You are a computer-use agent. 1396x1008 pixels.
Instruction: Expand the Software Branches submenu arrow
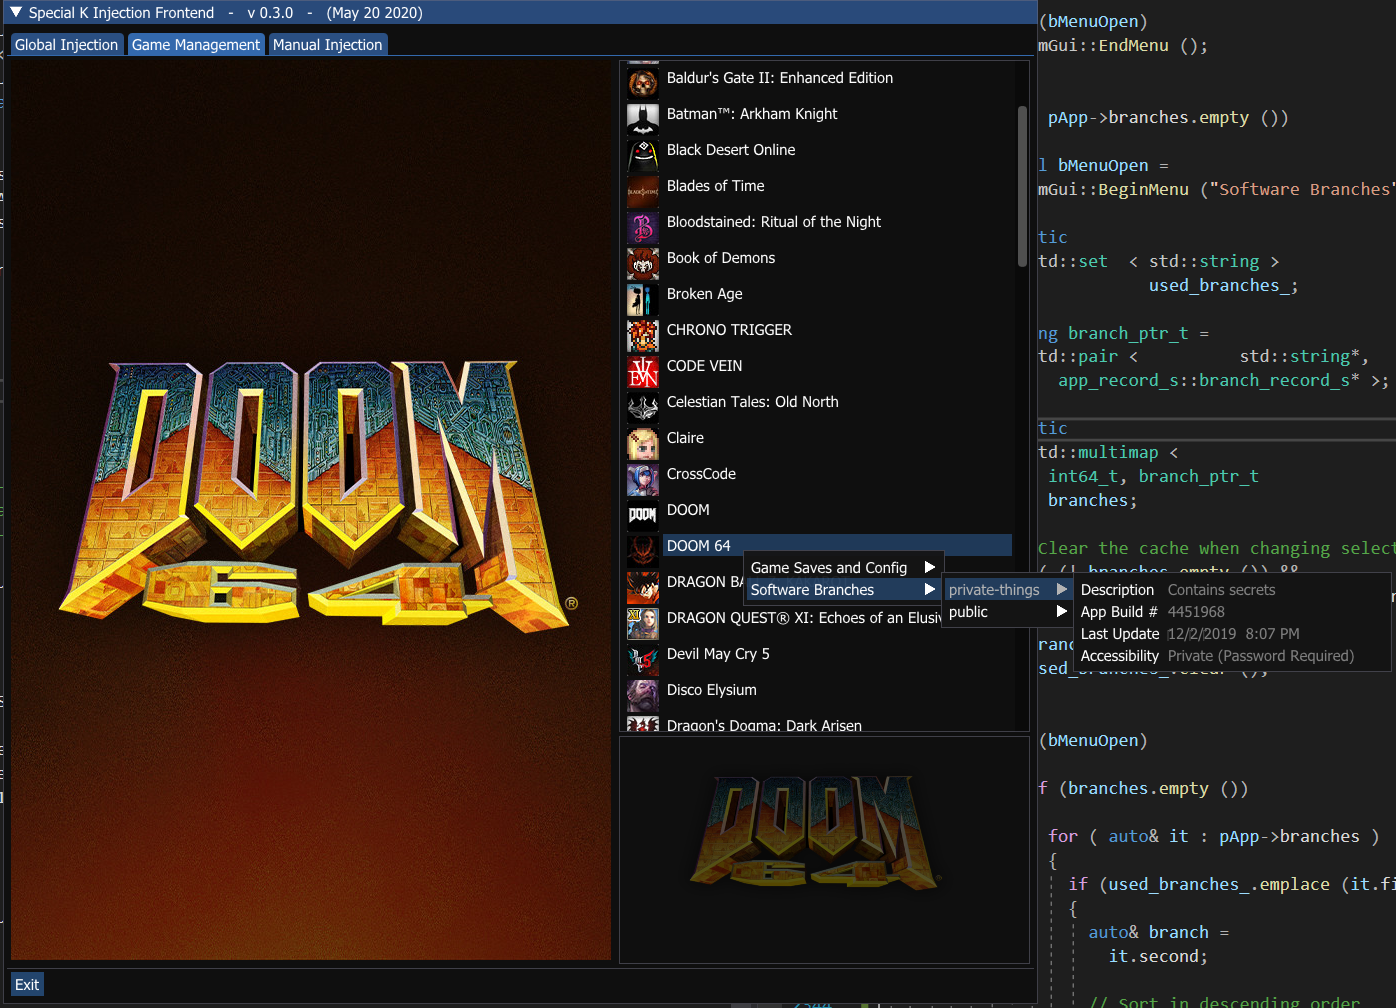[929, 589]
